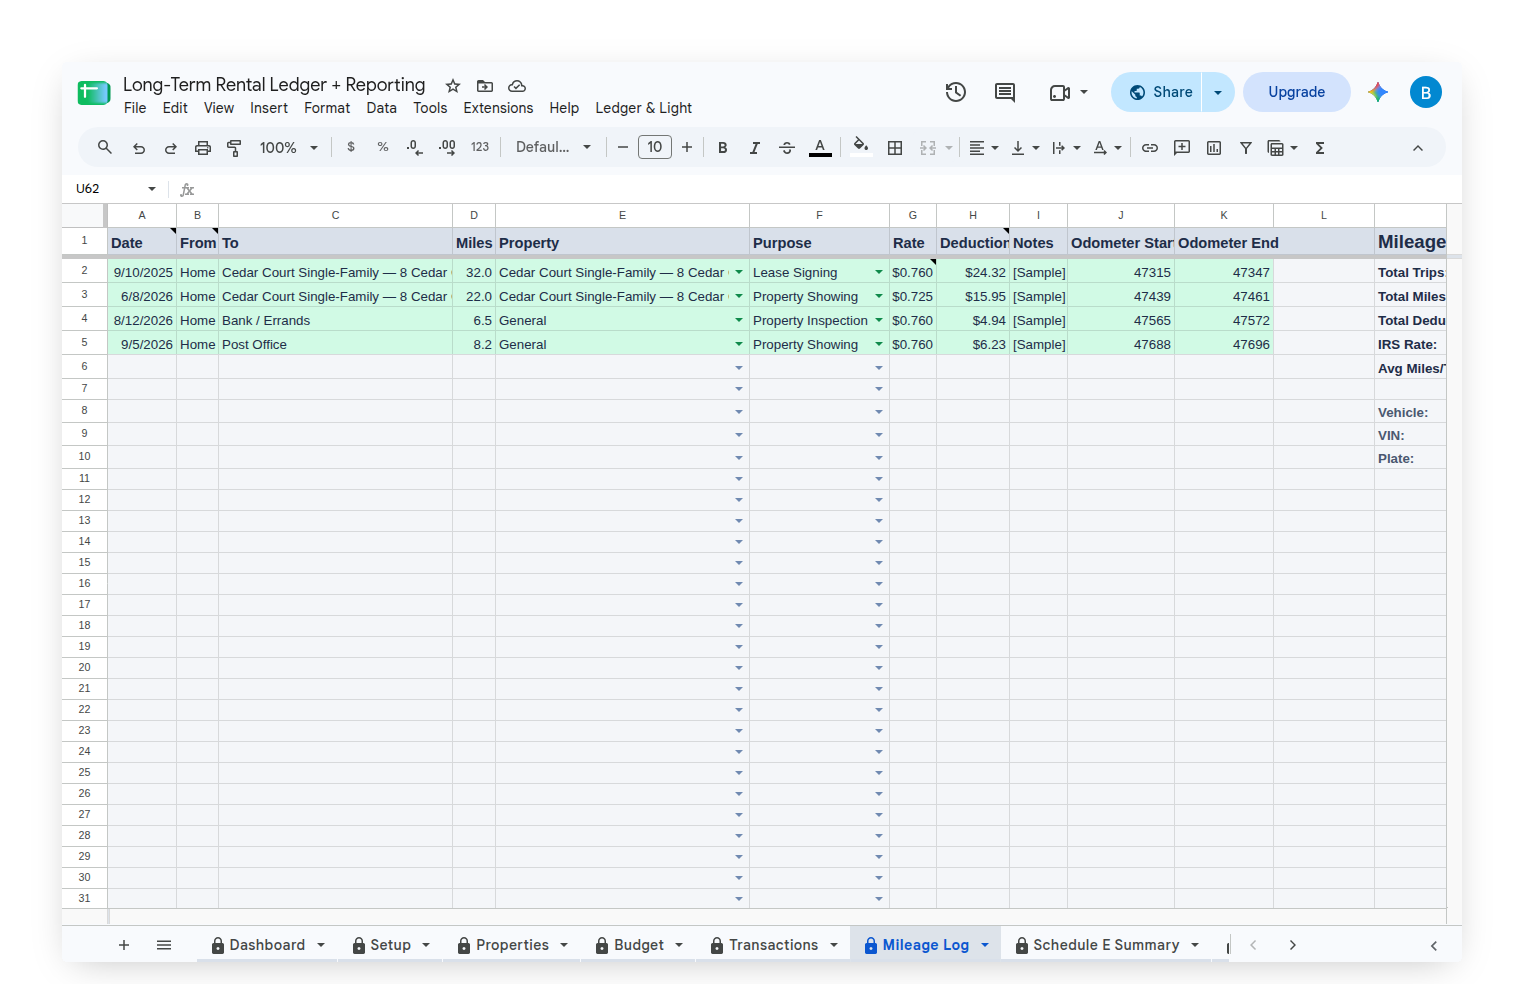Click the Upgrade button
The width and height of the screenshot is (1524, 984).
1296,92
